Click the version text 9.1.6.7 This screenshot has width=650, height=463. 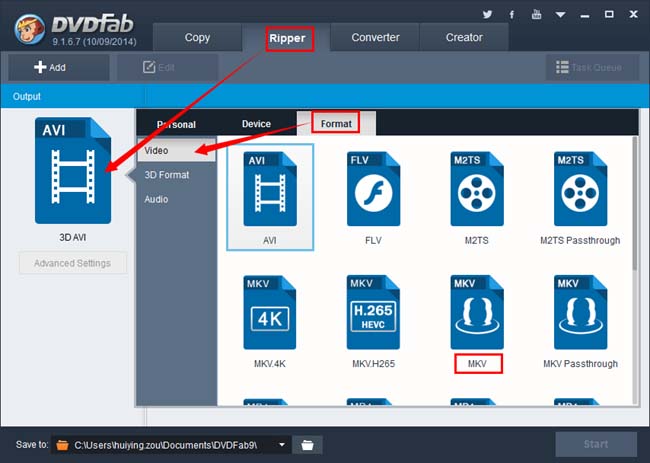click(94, 42)
